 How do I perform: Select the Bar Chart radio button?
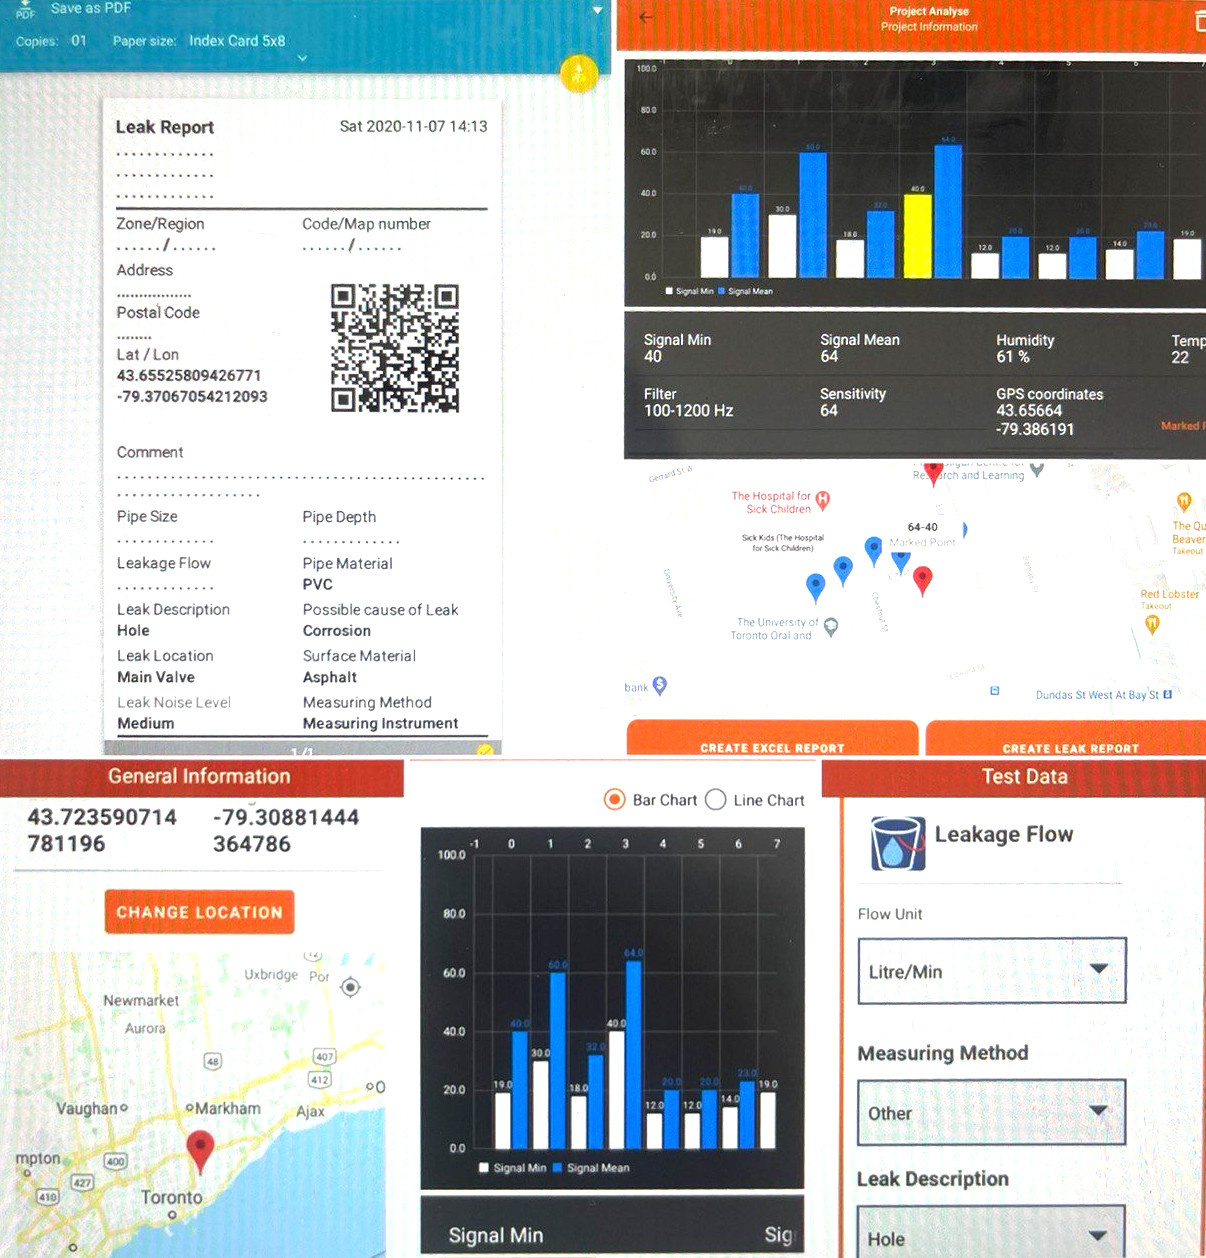tap(614, 800)
